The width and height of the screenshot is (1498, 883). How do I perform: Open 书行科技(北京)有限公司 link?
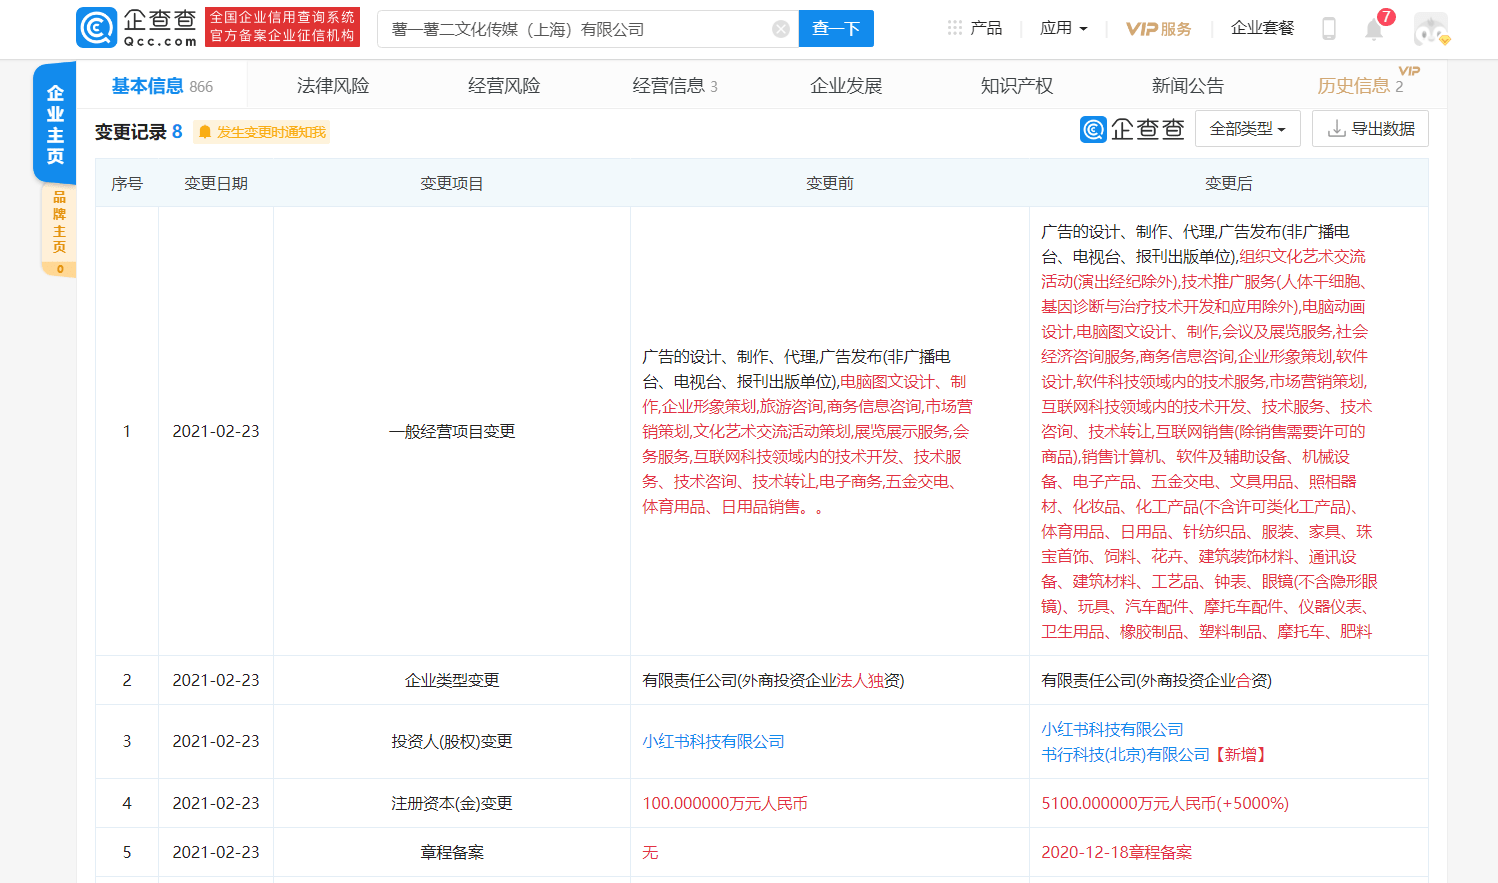[1125, 755]
